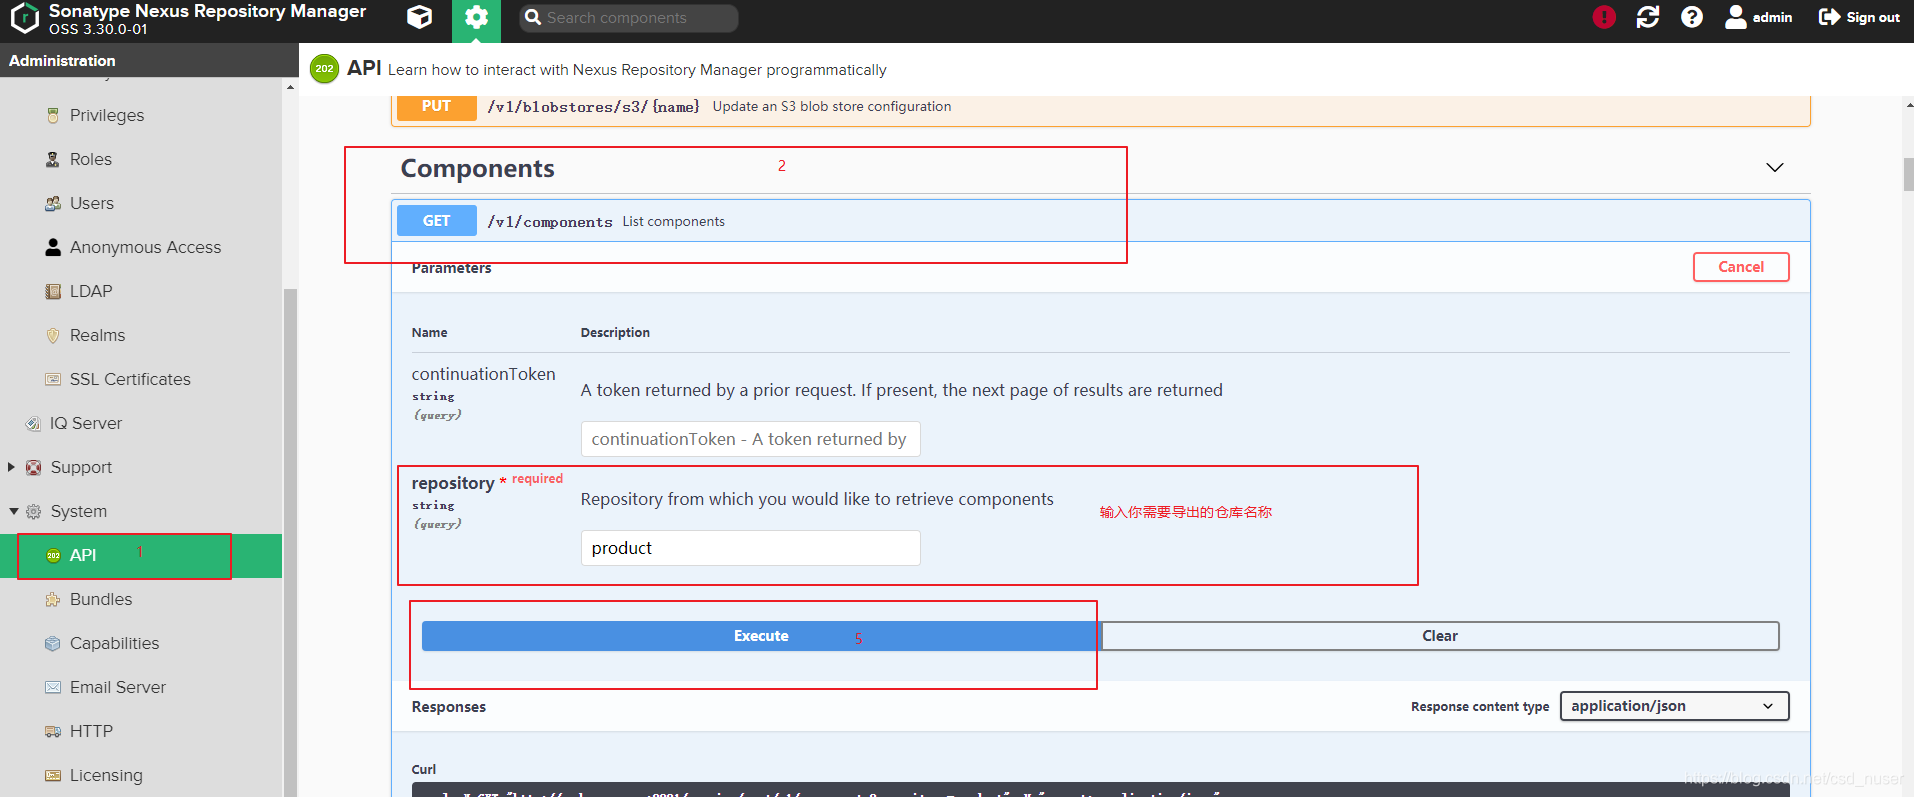Open the IQ Server page
The width and height of the screenshot is (1914, 797).
86,423
